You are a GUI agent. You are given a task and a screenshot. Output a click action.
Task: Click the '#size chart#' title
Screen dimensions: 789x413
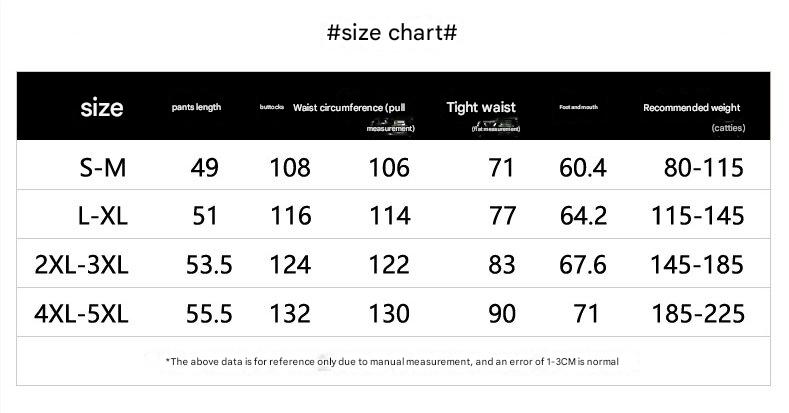[x=392, y=33]
